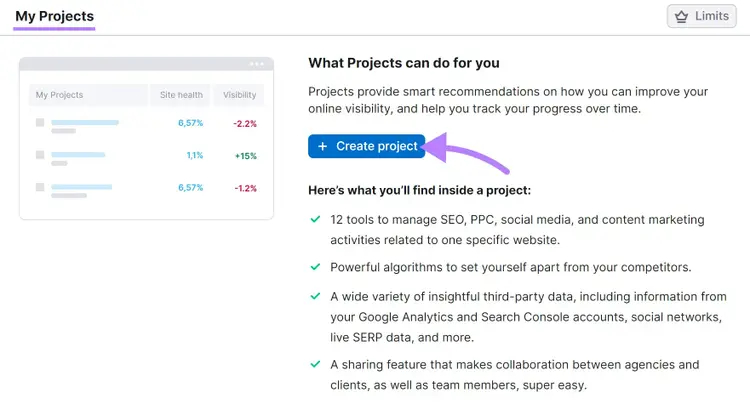Screen dimensions: 750x404
Task: Click the three-dots icon in preview window
Action: point(256,64)
